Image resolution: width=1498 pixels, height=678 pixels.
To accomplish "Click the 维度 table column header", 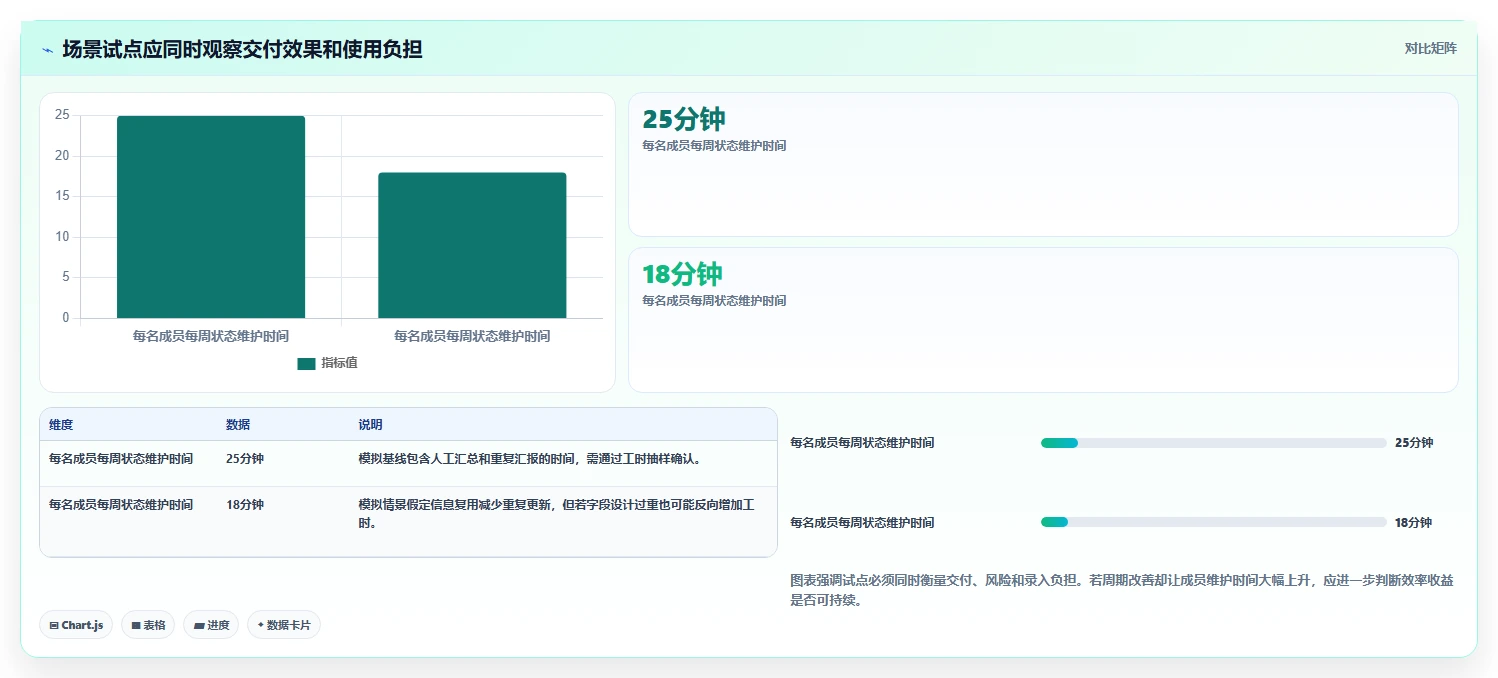I will tap(61, 425).
